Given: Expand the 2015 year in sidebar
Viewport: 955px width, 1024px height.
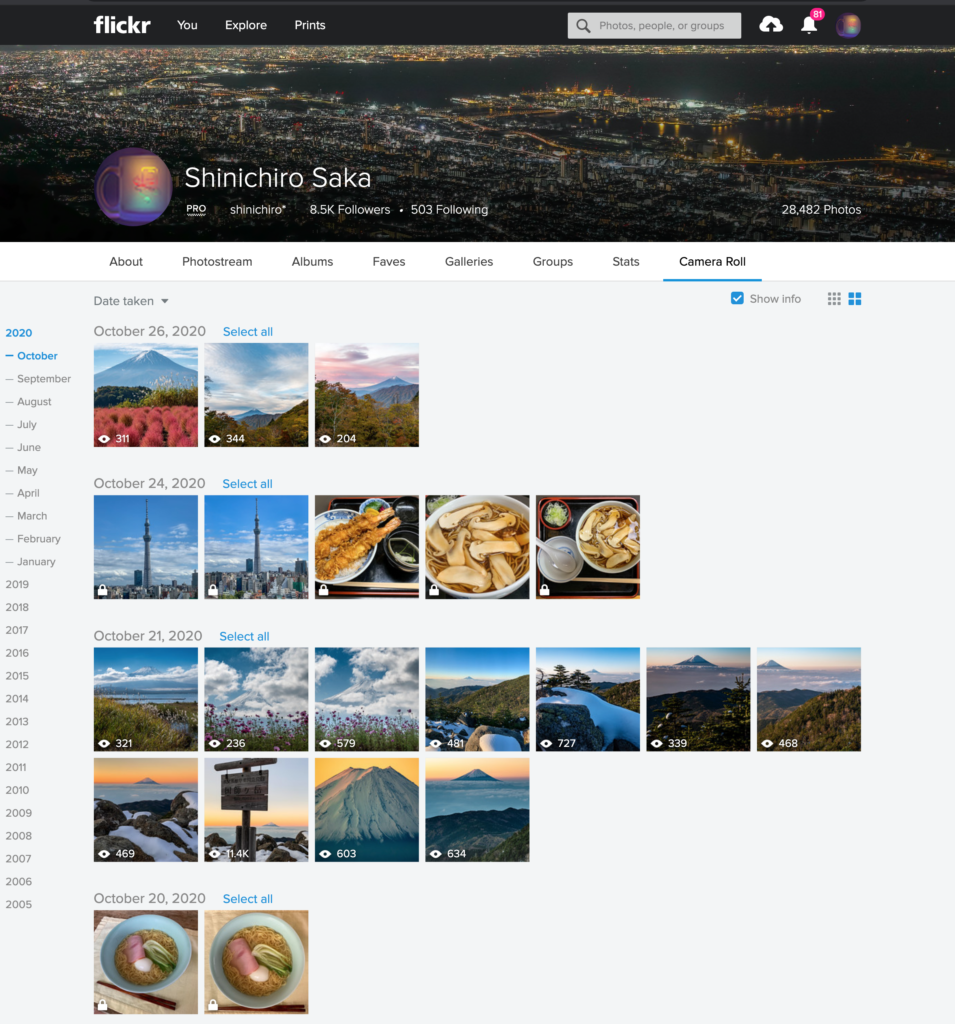Looking at the screenshot, I should 17,676.
